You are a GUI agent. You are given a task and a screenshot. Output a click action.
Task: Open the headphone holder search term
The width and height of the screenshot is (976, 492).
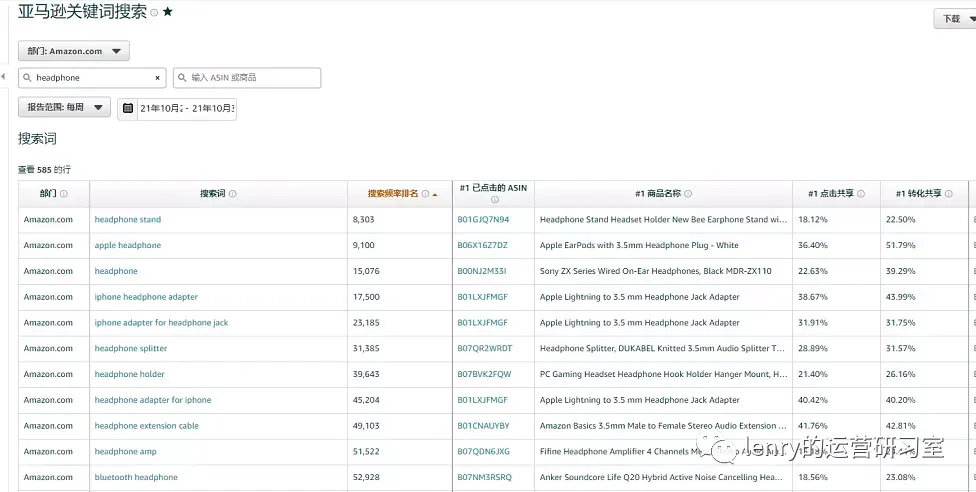click(129, 374)
